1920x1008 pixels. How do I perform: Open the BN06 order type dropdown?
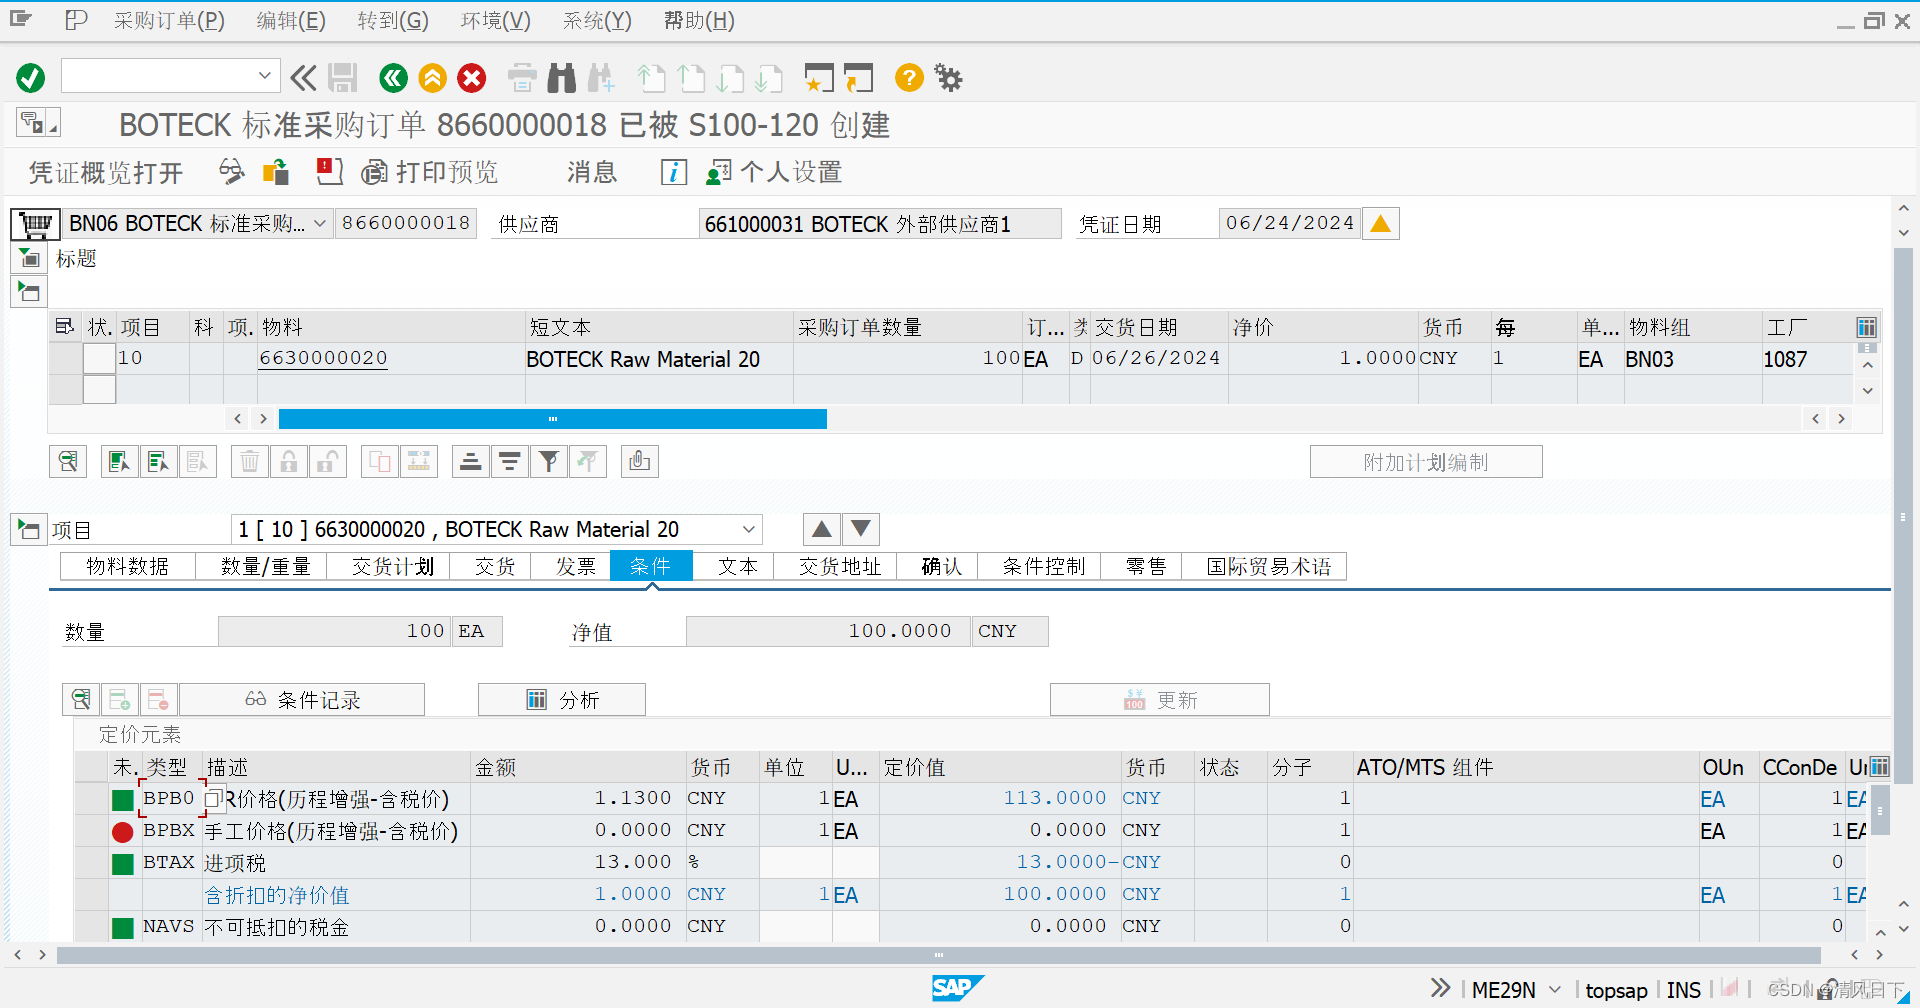click(x=320, y=224)
